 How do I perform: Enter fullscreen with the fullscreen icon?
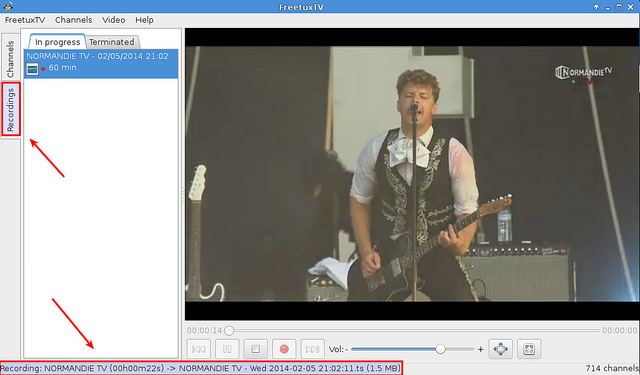coord(529,349)
